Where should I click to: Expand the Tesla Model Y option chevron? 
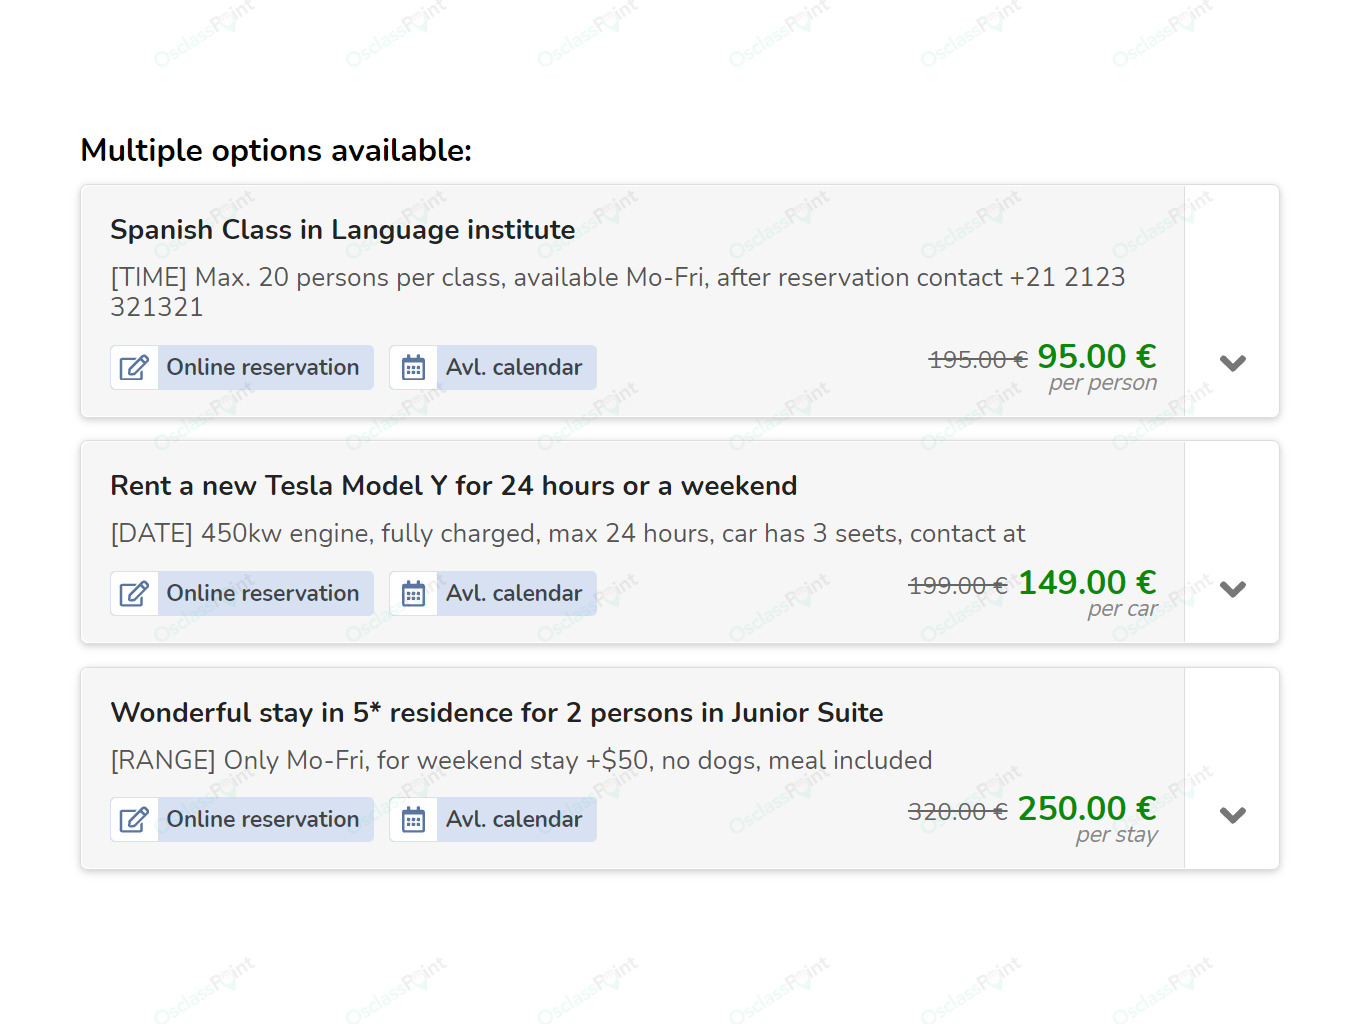[x=1233, y=589]
